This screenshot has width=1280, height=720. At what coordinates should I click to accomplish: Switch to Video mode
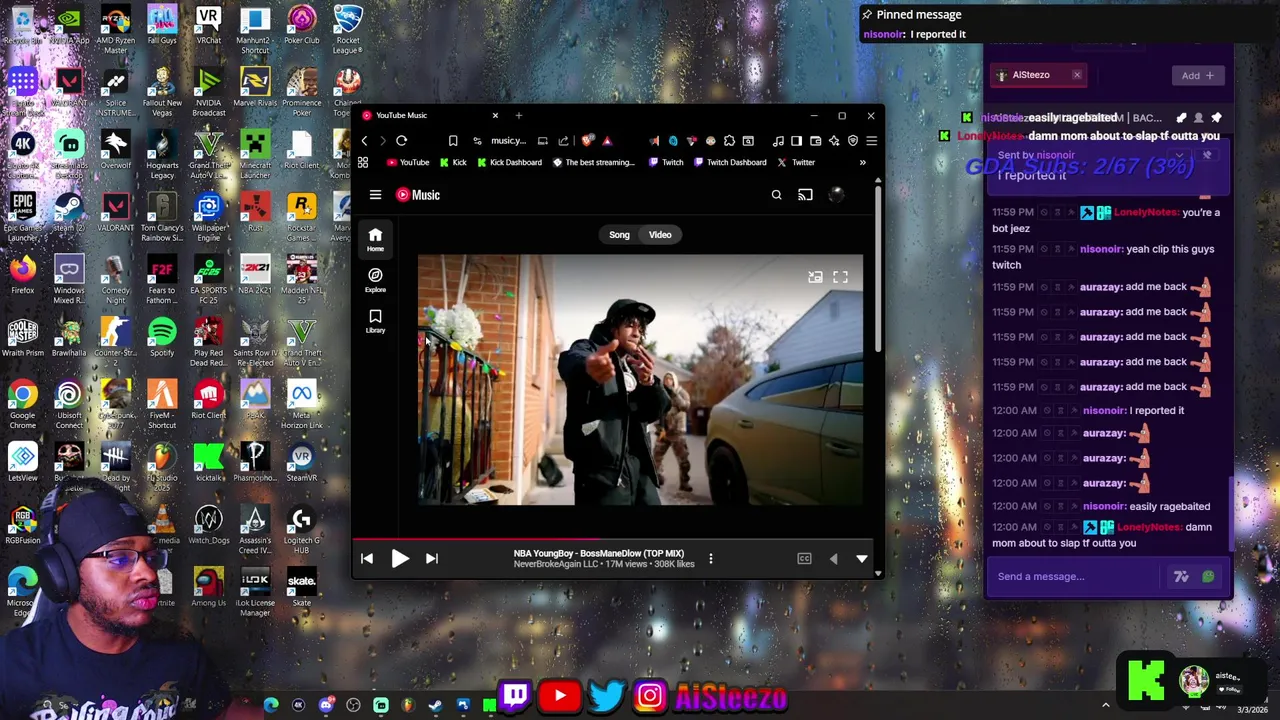coord(660,235)
